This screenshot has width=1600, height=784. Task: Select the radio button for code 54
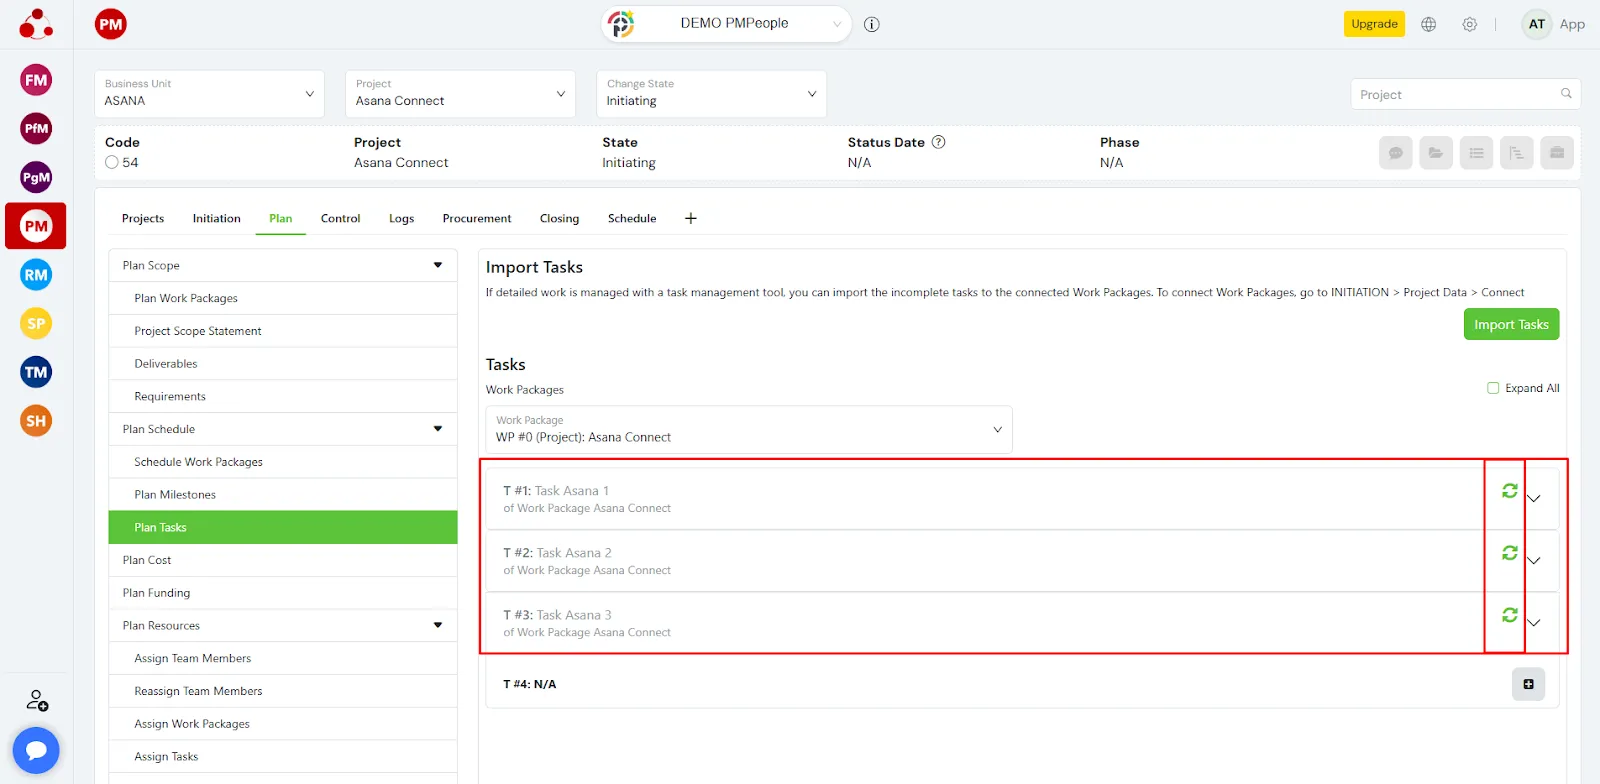tap(112, 162)
